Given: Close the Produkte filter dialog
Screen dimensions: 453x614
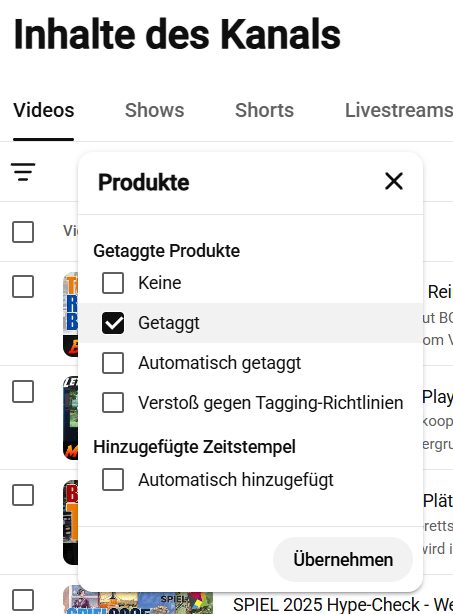Looking at the screenshot, I should click(x=393, y=181).
